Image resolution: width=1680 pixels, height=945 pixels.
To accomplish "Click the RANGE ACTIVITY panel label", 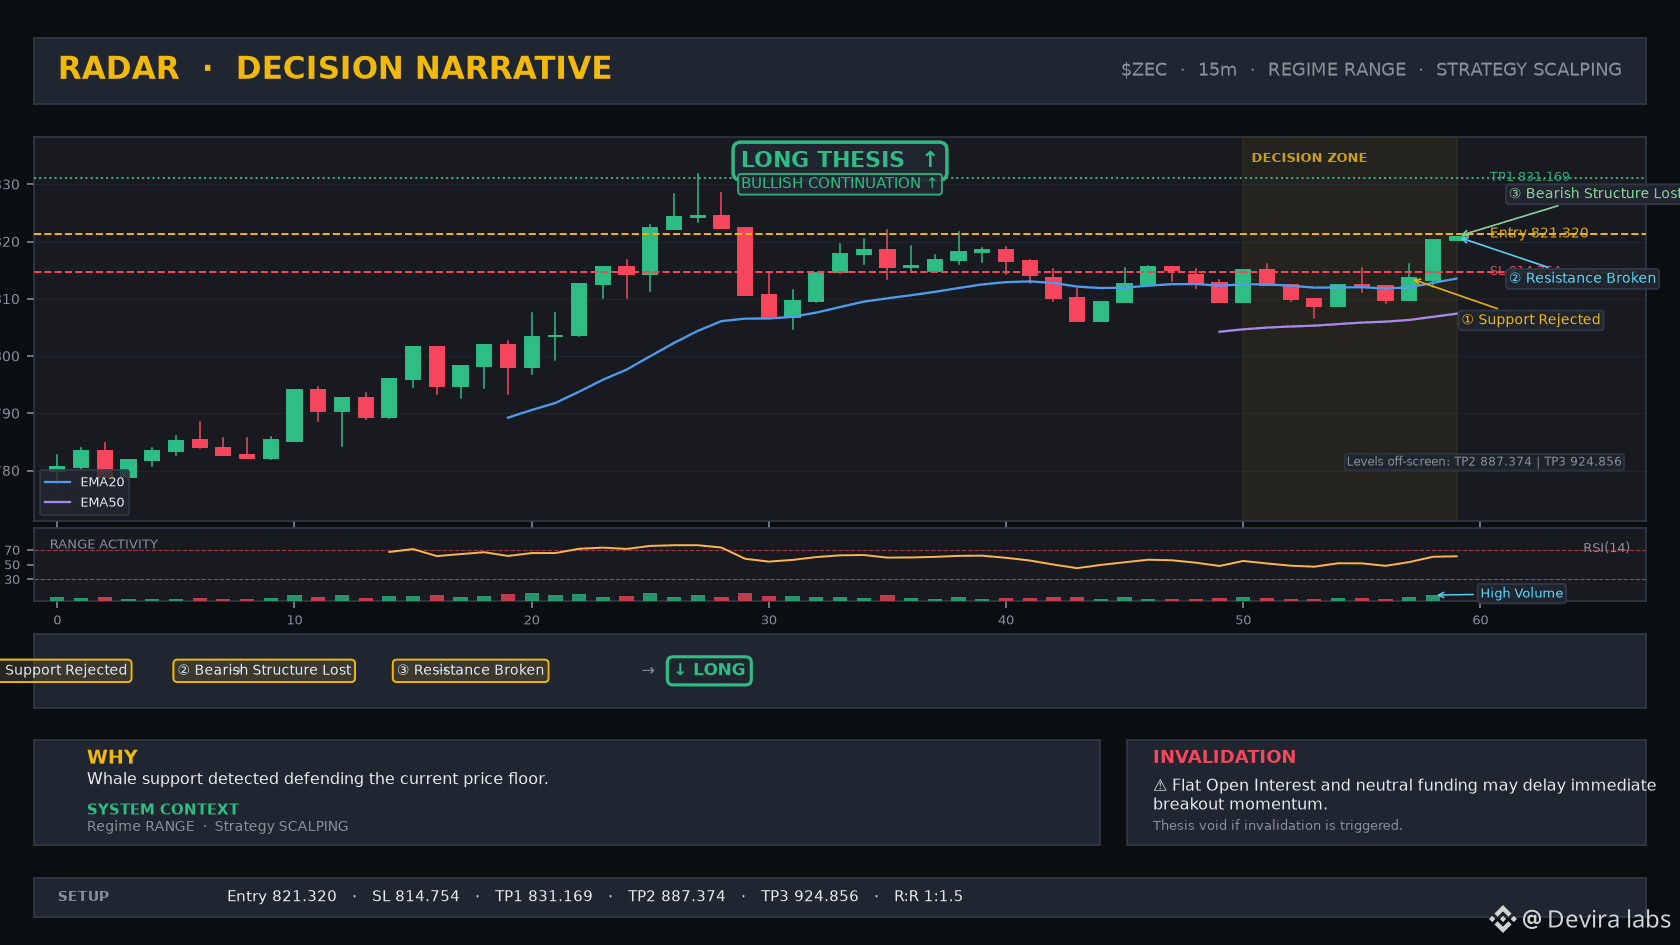I will [x=104, y=544].
